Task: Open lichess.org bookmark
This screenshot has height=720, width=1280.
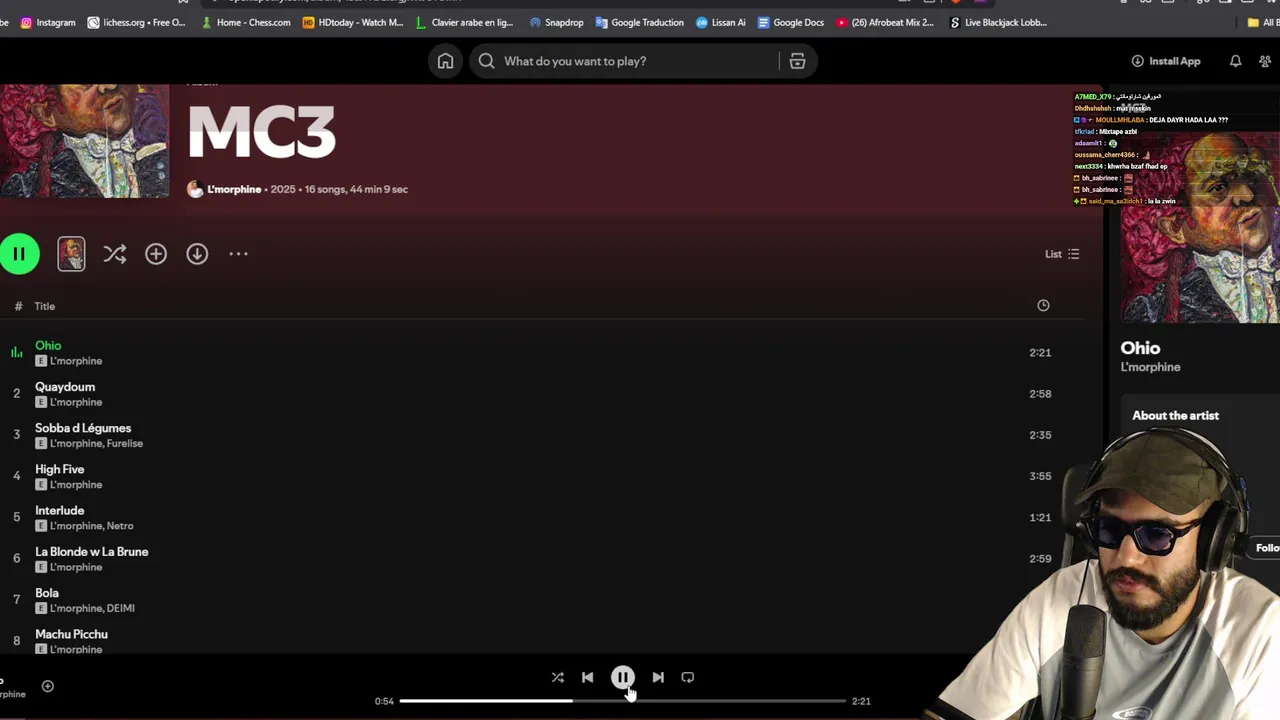Action: point(137,22)
